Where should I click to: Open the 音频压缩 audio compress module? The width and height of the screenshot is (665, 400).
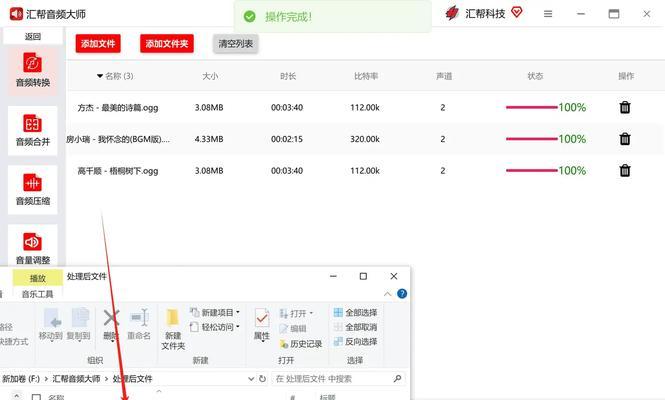coord(33,190)
